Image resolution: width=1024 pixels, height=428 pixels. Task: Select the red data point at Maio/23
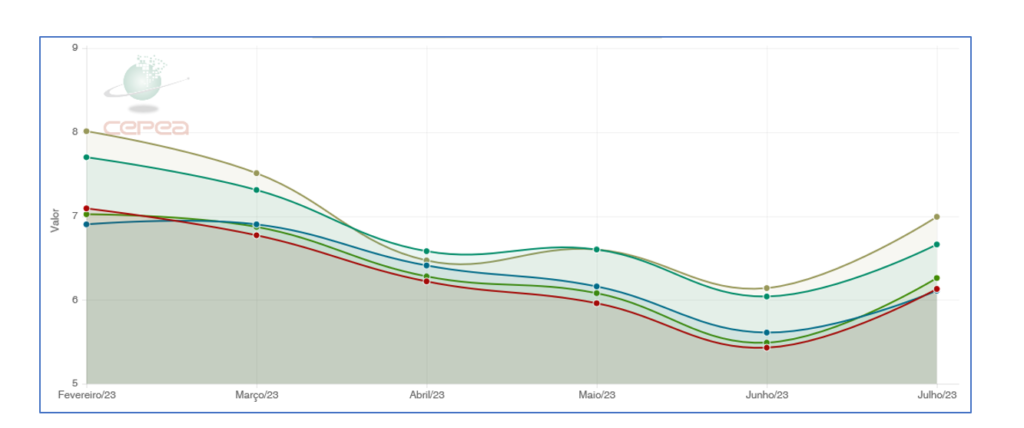597,302
